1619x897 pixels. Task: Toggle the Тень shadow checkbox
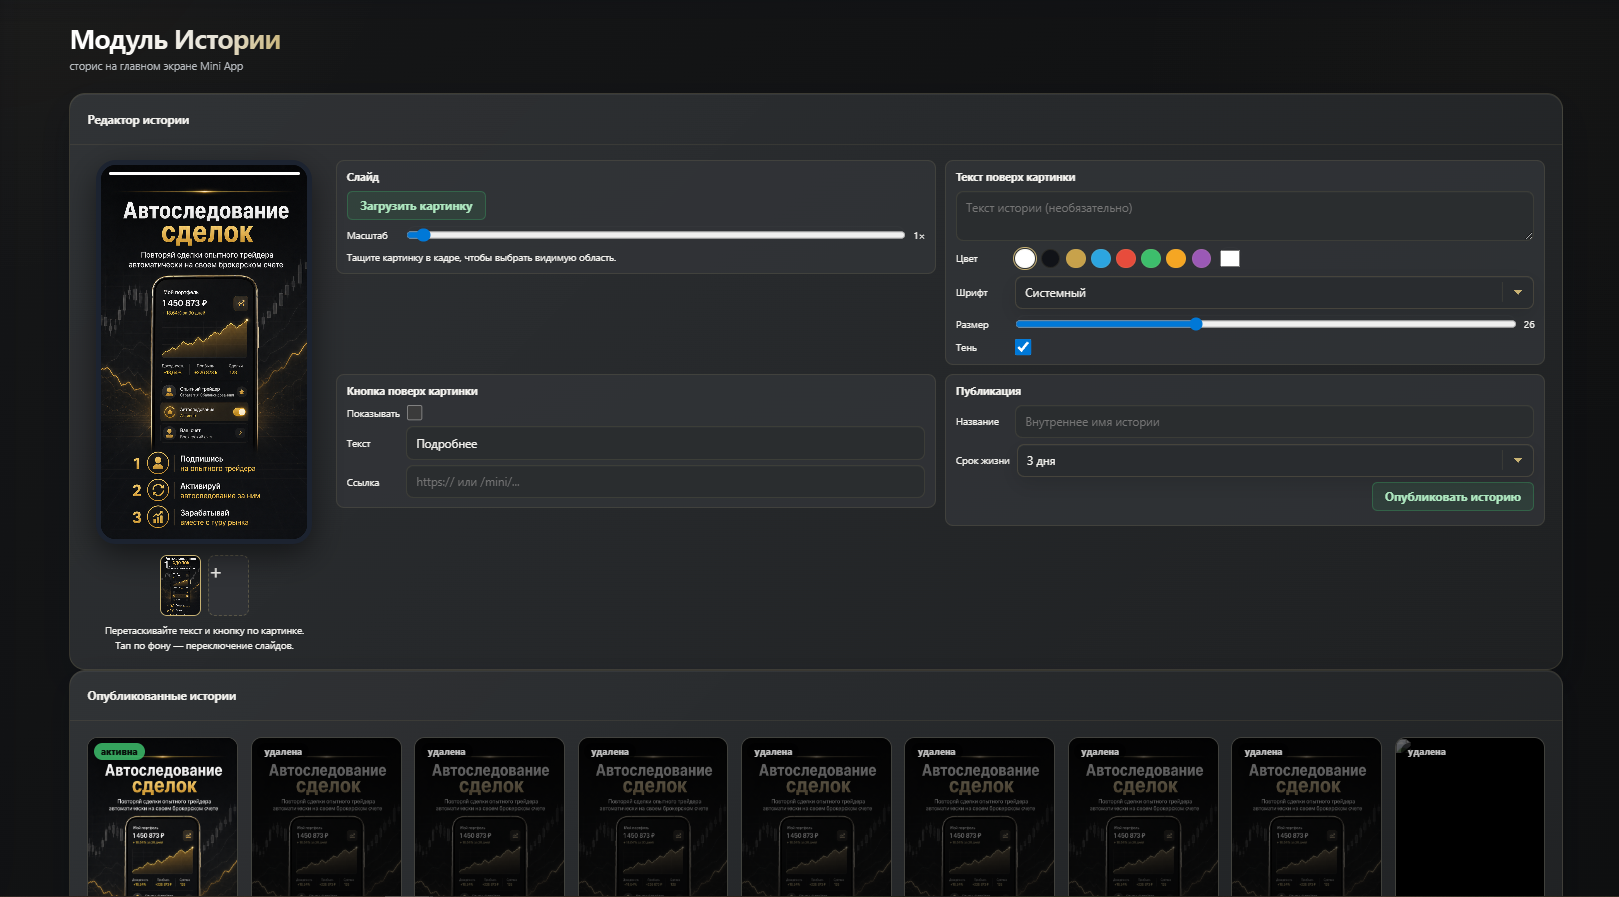pyautogui.click(x=1023, y=347)
